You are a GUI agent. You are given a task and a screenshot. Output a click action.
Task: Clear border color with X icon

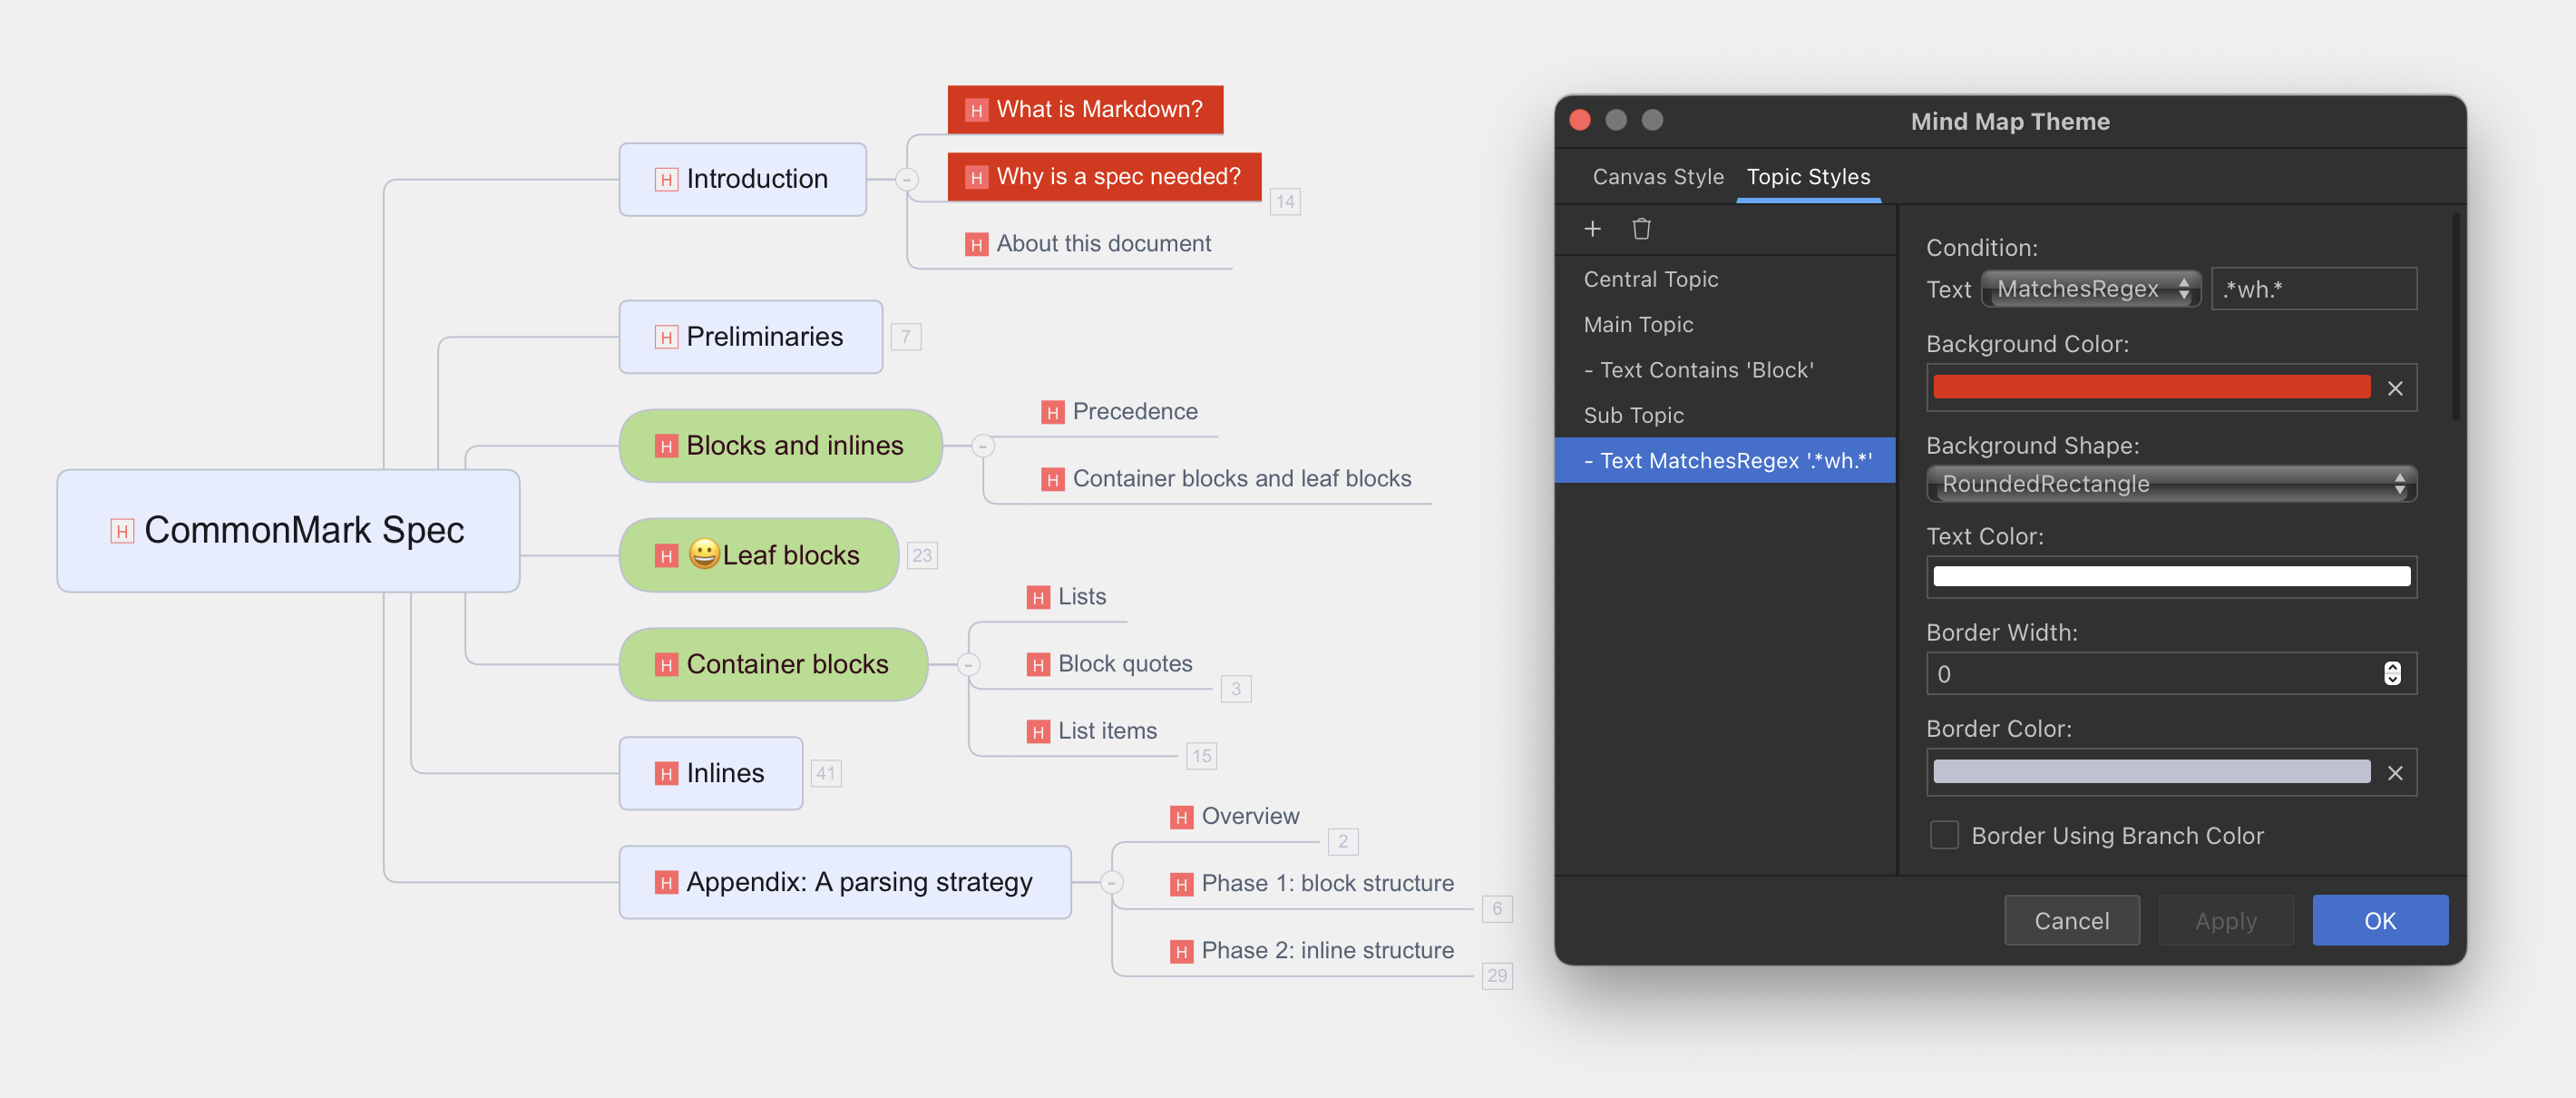tap(2394, 772)
